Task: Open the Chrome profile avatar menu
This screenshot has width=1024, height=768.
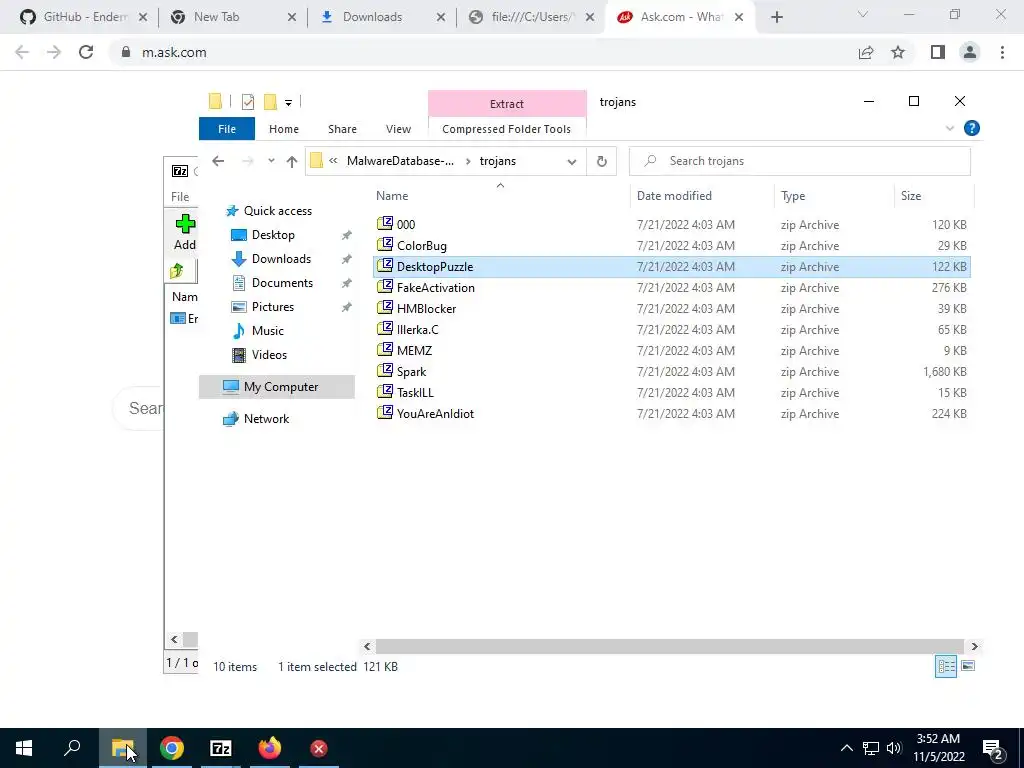Action: [x=969, y=52]
